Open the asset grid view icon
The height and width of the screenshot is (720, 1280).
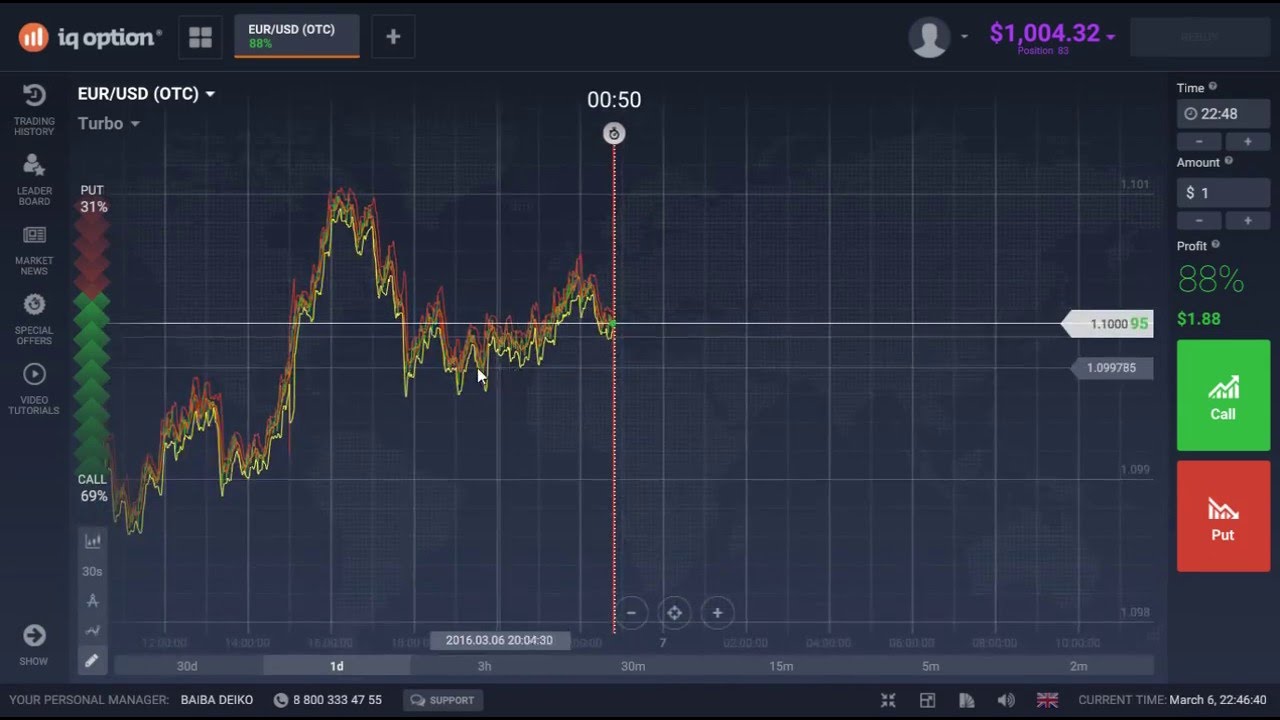pos(200,37)
